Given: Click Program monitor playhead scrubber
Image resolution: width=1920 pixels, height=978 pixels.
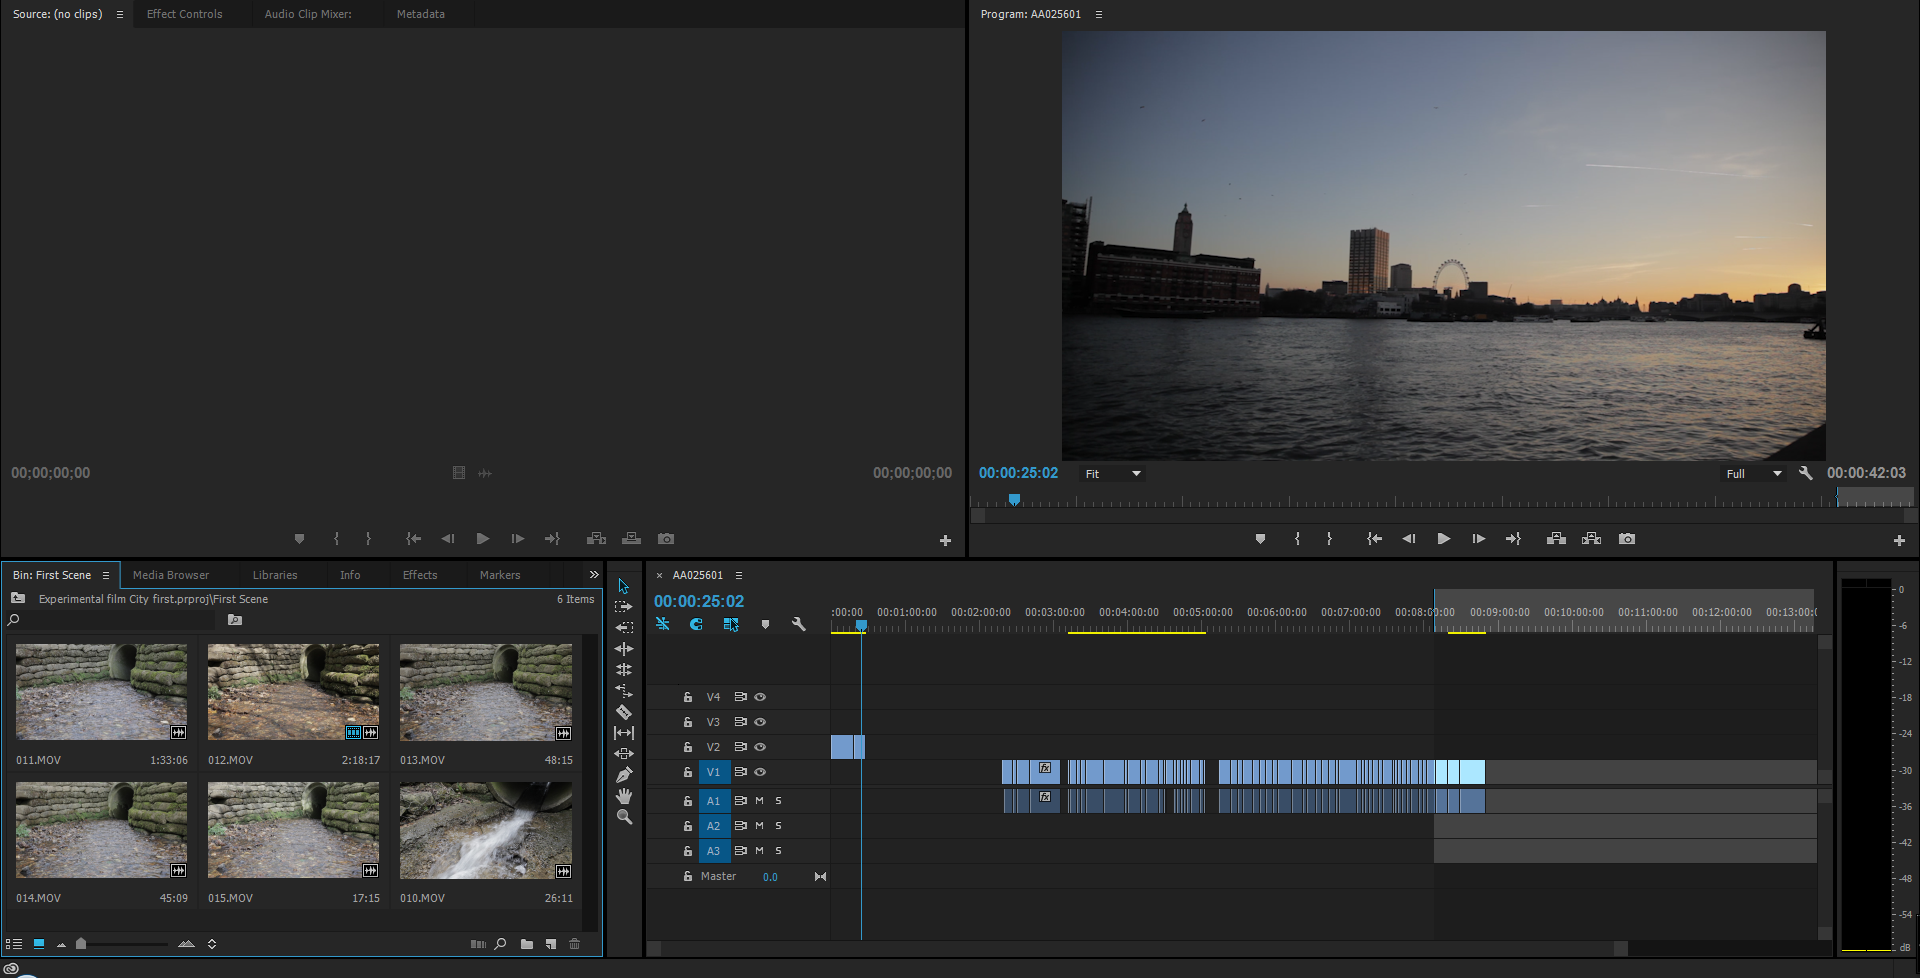Looking at the screenshot, I should [1014, 499].
